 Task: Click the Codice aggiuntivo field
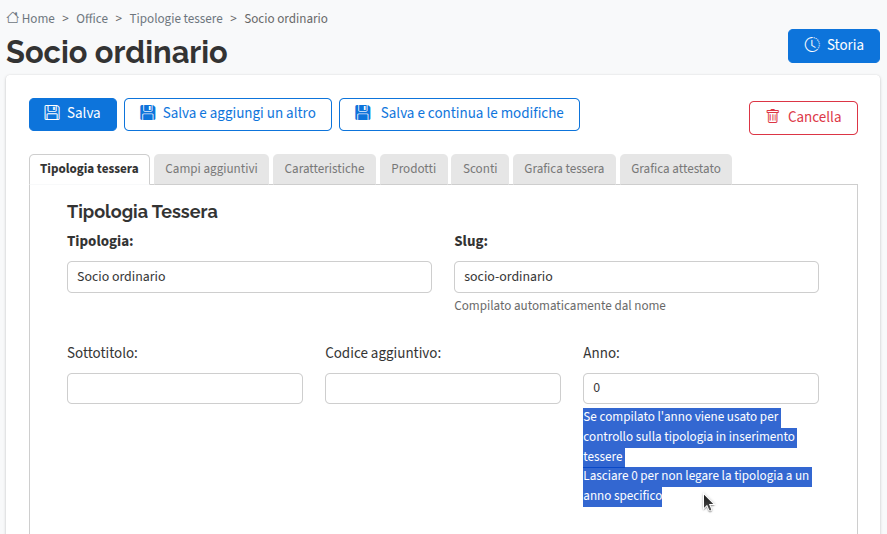(442, 389)
